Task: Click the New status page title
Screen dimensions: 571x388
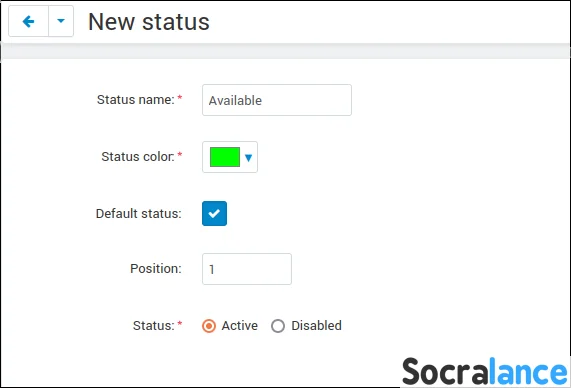Action: click(149, 22)
